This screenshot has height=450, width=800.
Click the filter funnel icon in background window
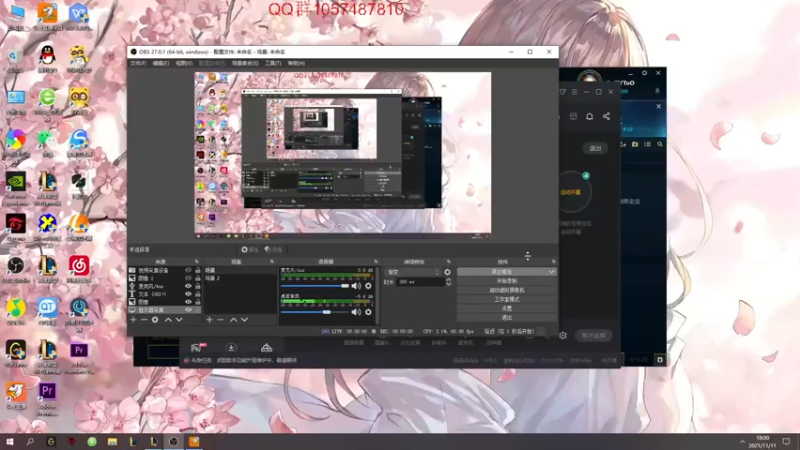click(562, 92)
